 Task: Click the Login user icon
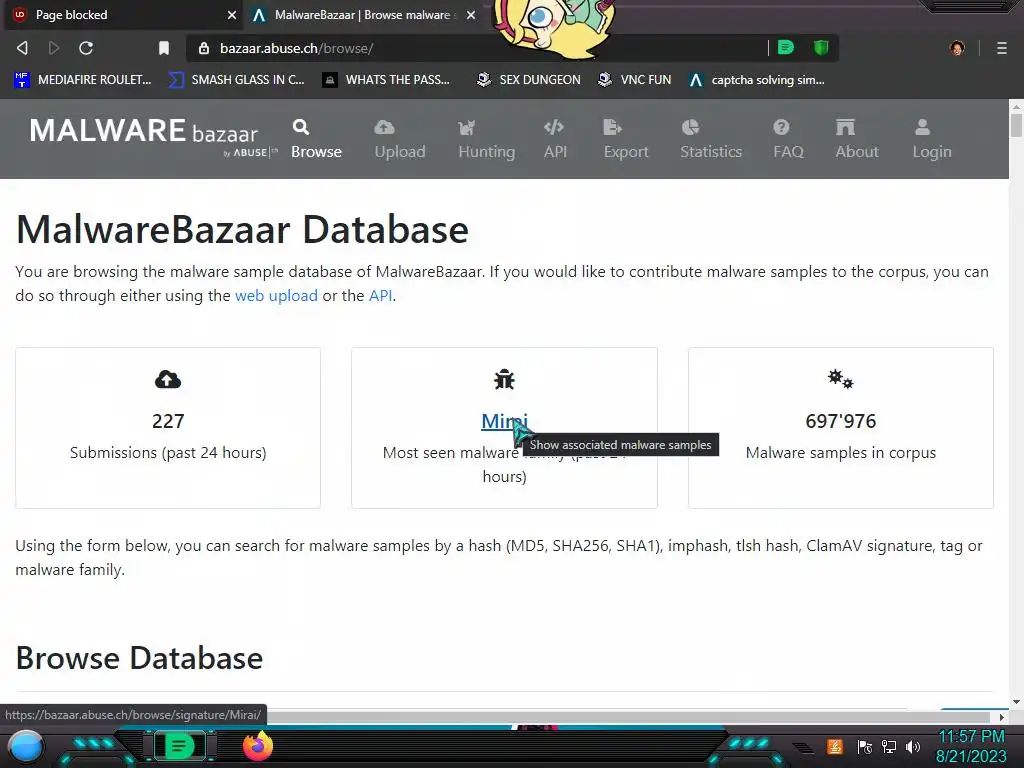click(922, 127)
